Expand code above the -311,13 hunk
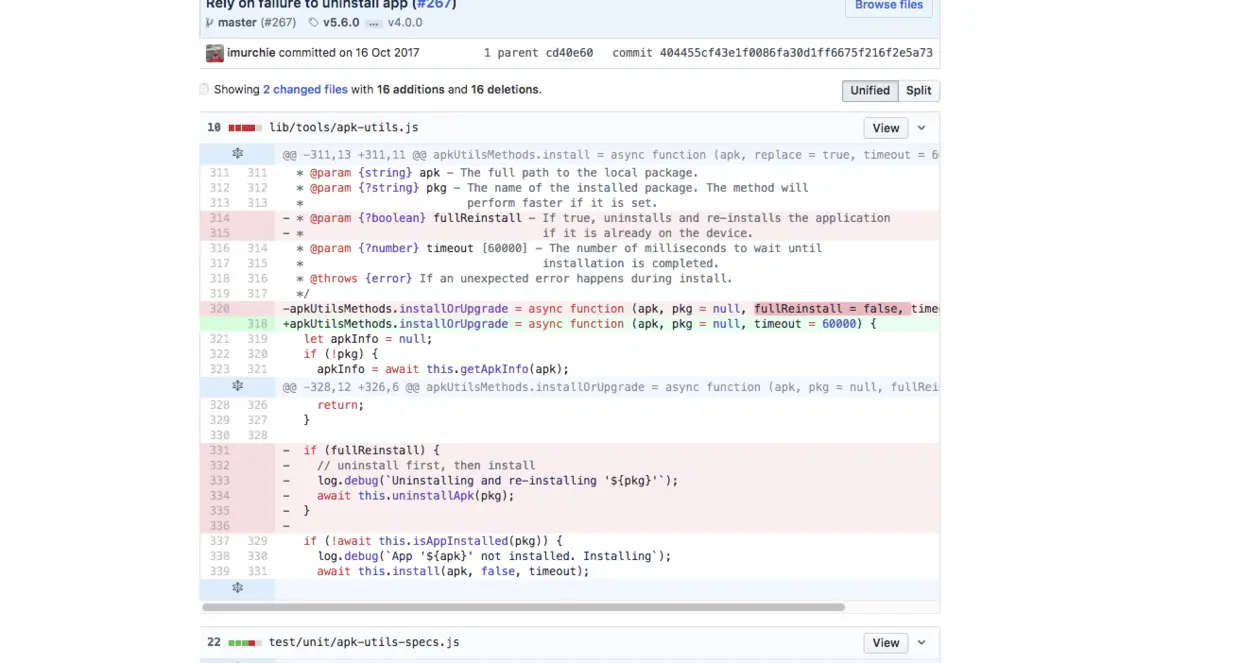This screenshot has height=663, width=1240. [237, 154]
